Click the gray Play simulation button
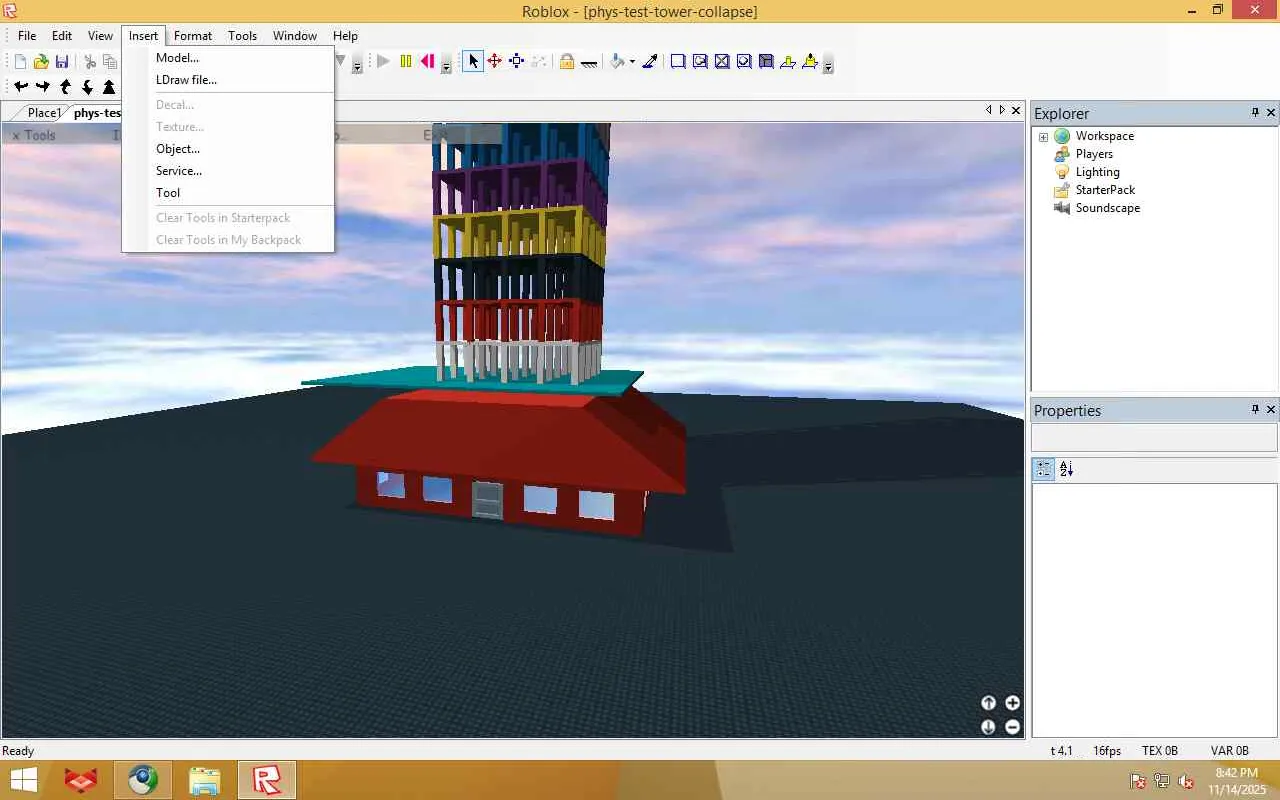Viewport: 1280px width, 800px height. tap(383, 62)
